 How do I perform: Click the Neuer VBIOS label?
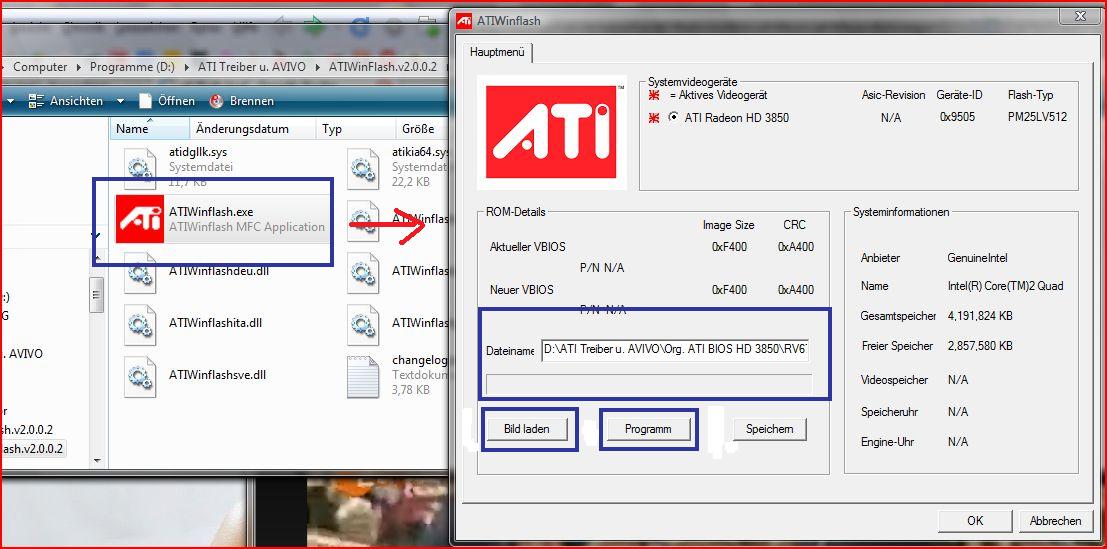[522, 290]
